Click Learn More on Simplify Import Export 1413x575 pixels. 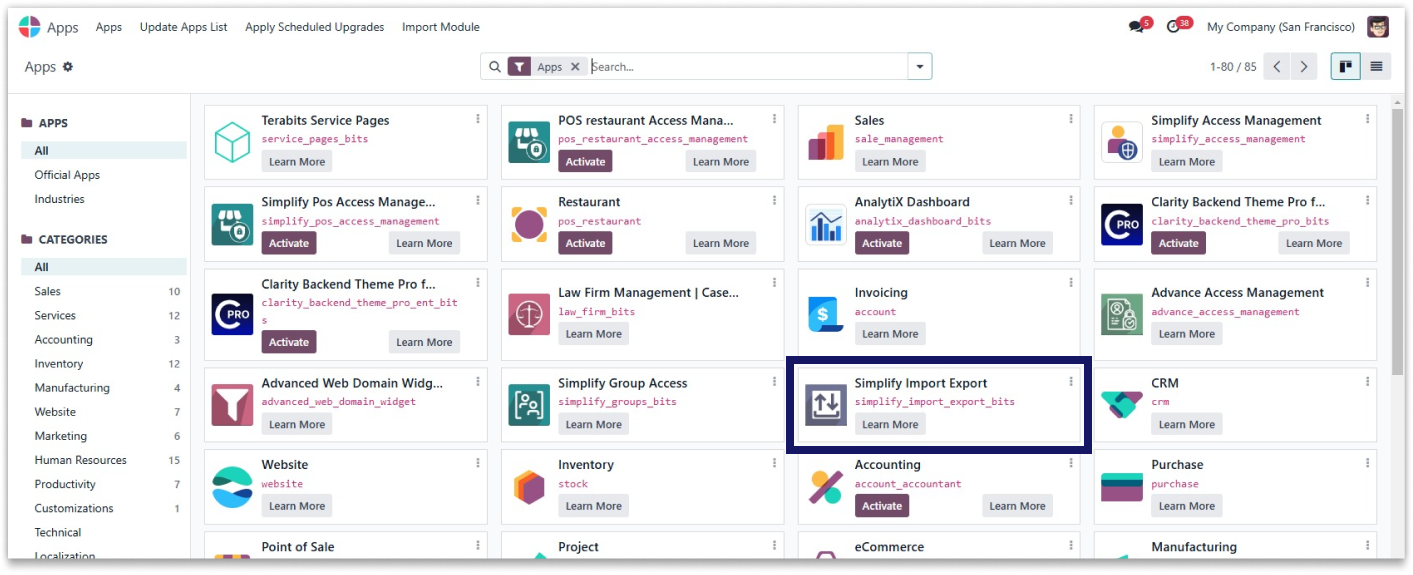(x=890, y=424)
